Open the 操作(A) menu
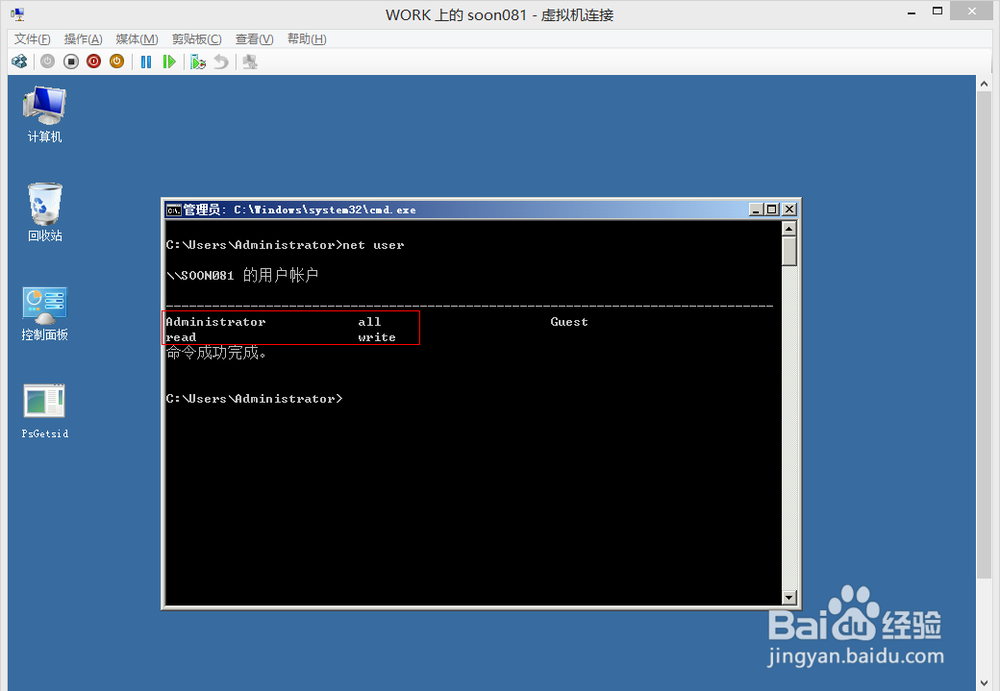The height and width of the screenshot is (691, 1000). pos(83,39)
